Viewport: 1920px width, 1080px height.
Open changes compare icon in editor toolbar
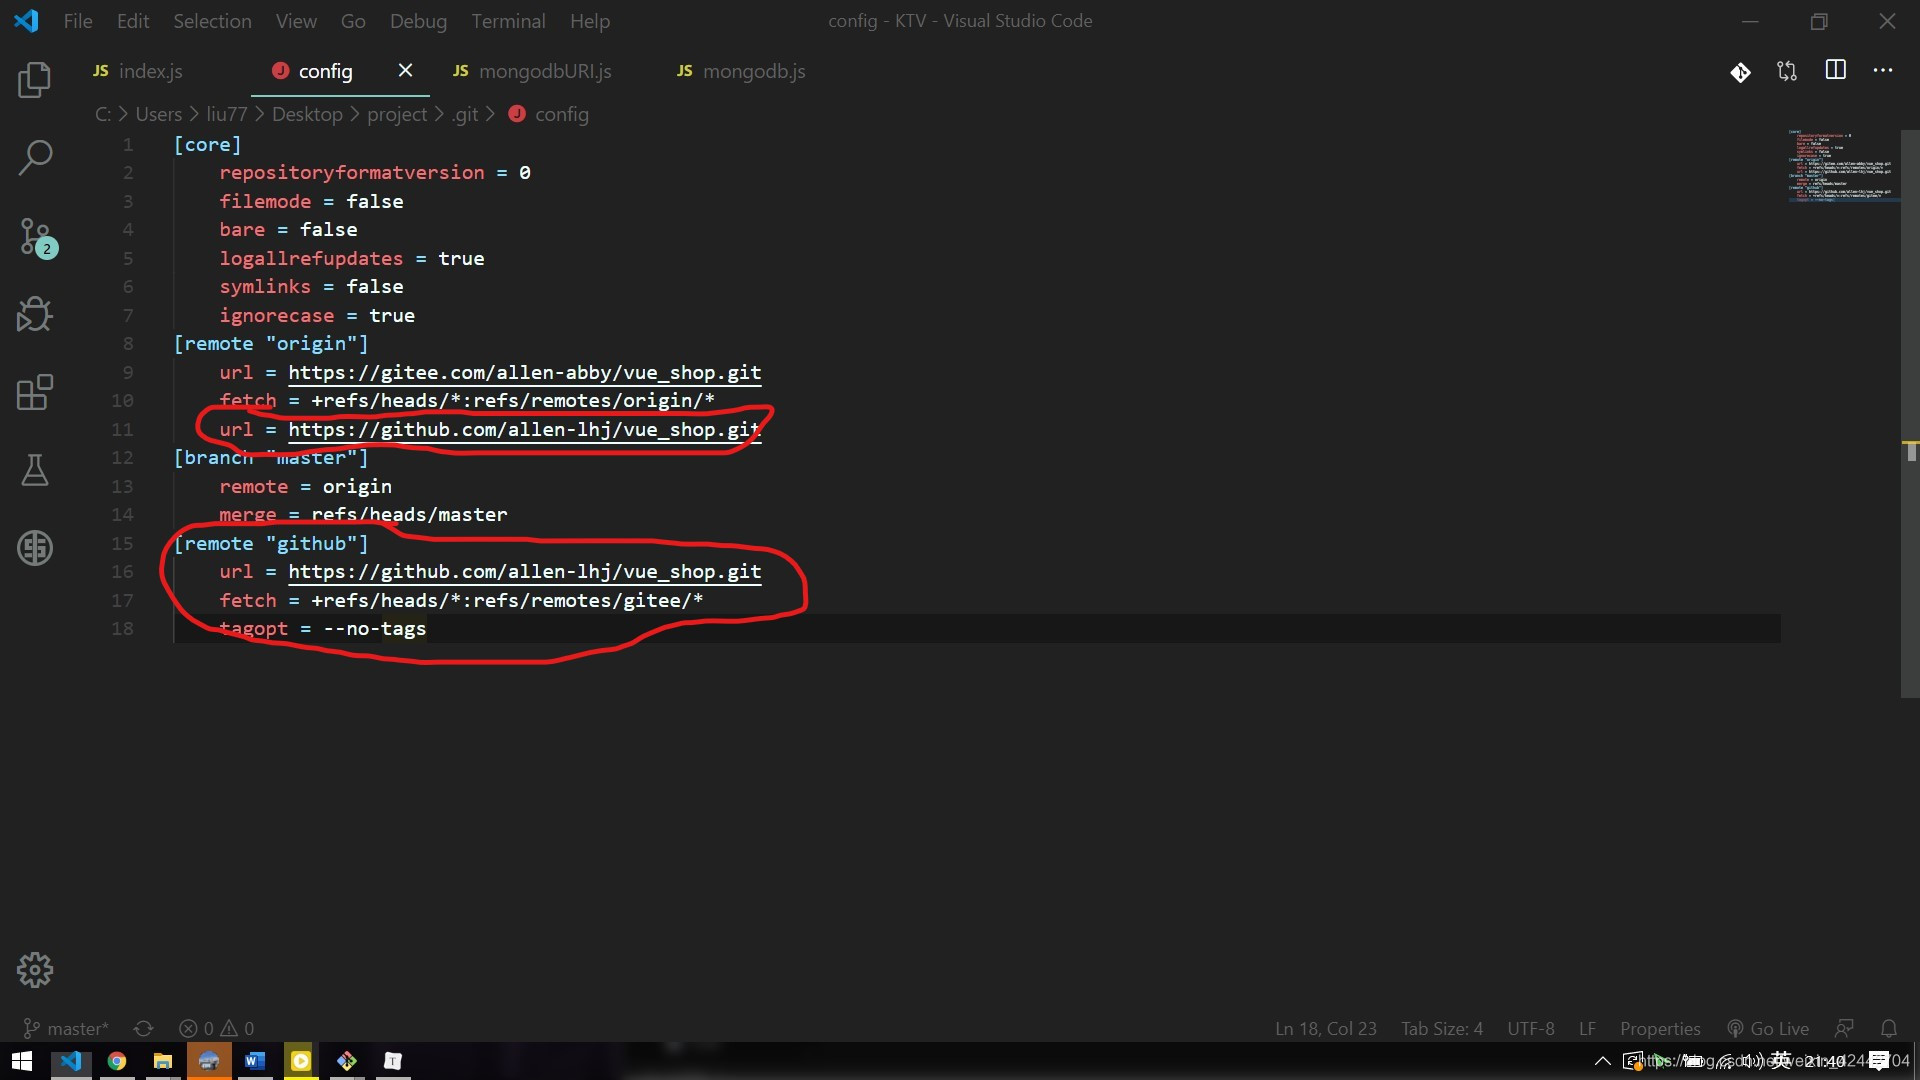coord(1787,71)
